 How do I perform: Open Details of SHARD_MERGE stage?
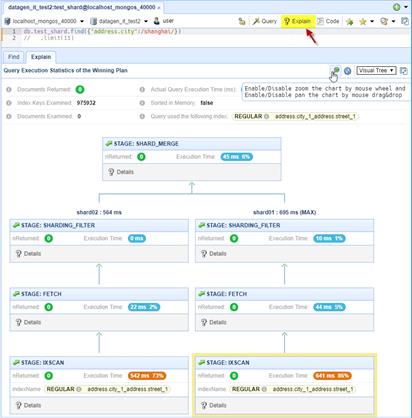(121, 172)
